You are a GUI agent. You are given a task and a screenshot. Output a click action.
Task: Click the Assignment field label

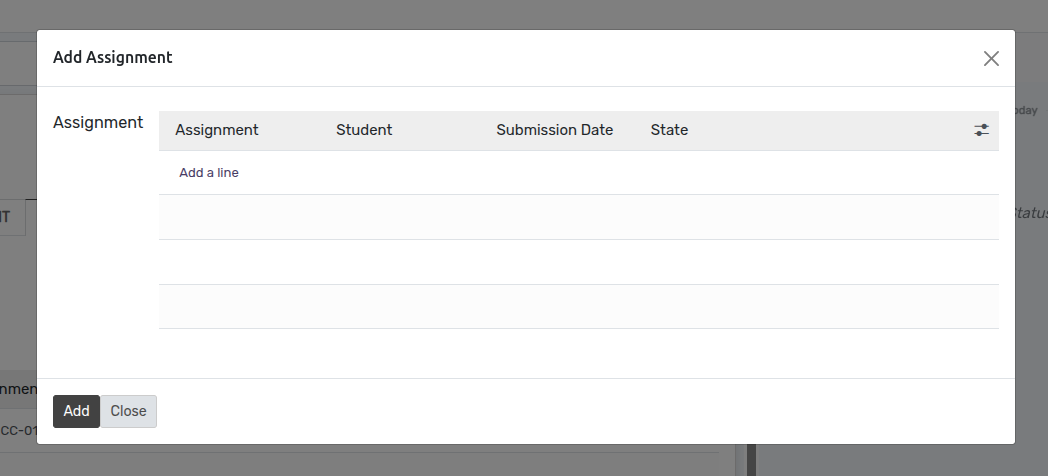coord(98,122)
